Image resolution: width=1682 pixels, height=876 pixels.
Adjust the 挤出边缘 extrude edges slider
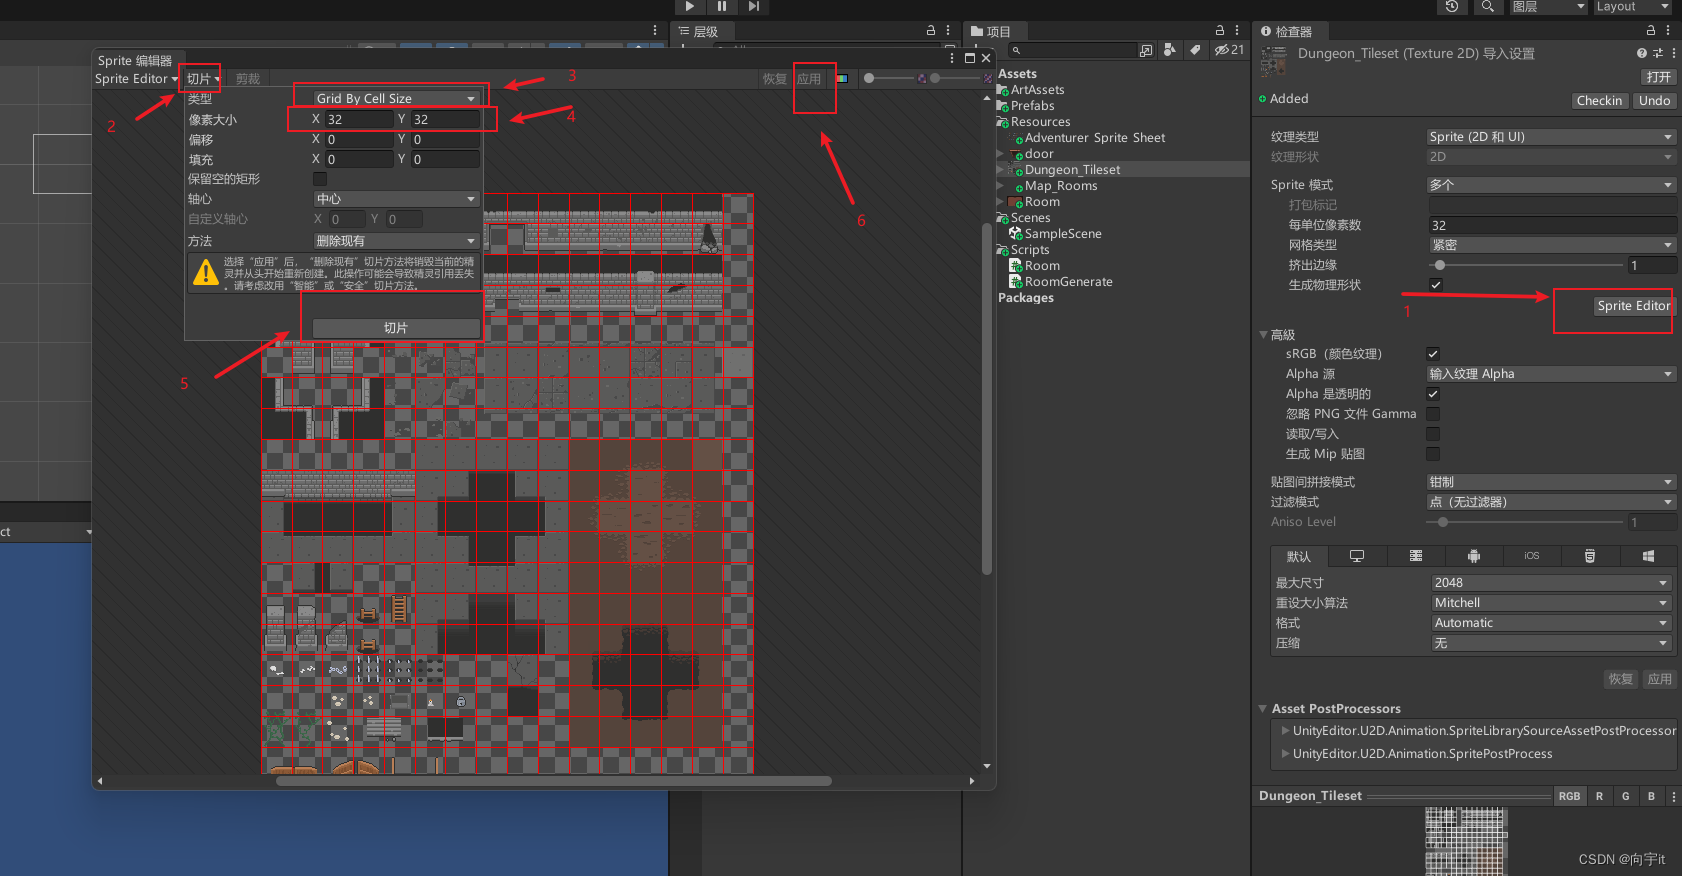(1526, 265)
